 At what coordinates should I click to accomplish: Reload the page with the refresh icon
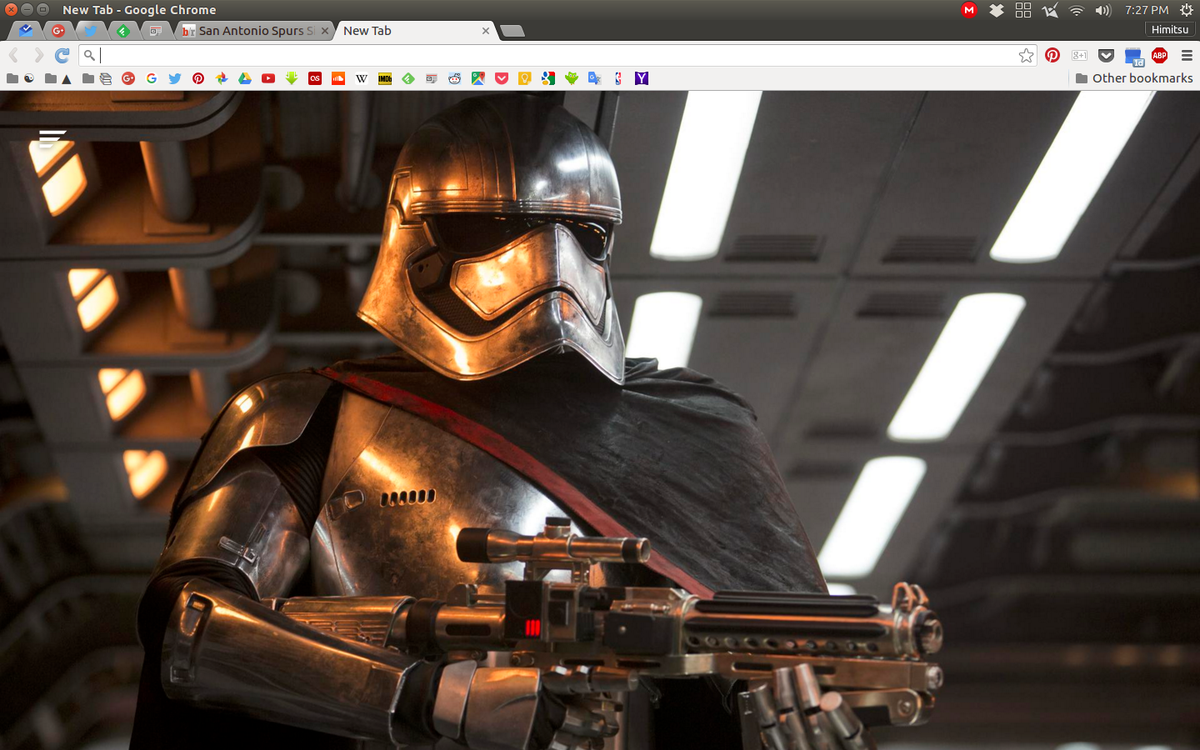click(62, 56)
